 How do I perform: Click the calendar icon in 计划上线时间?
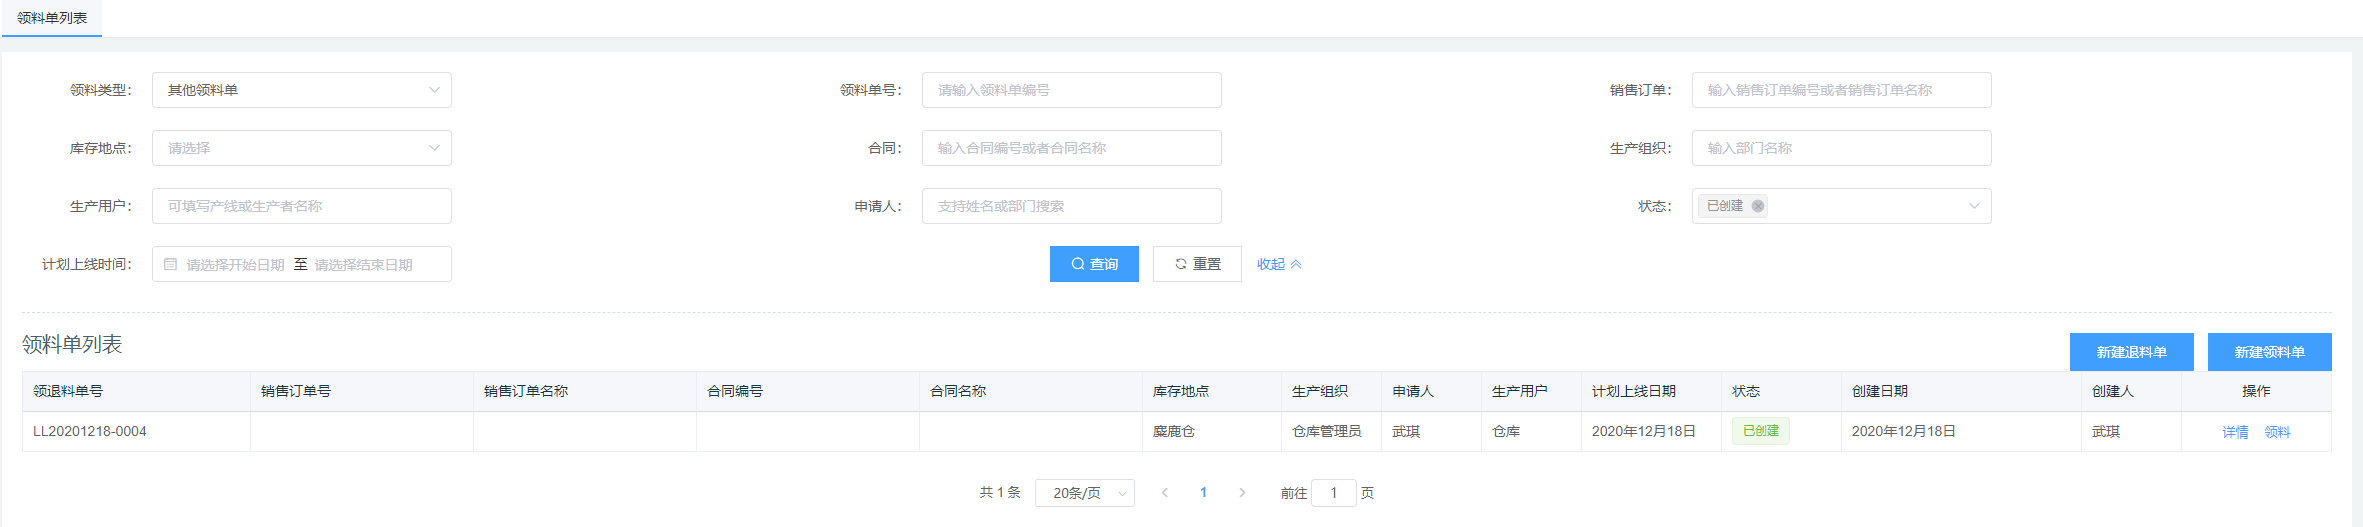(171, 264)
